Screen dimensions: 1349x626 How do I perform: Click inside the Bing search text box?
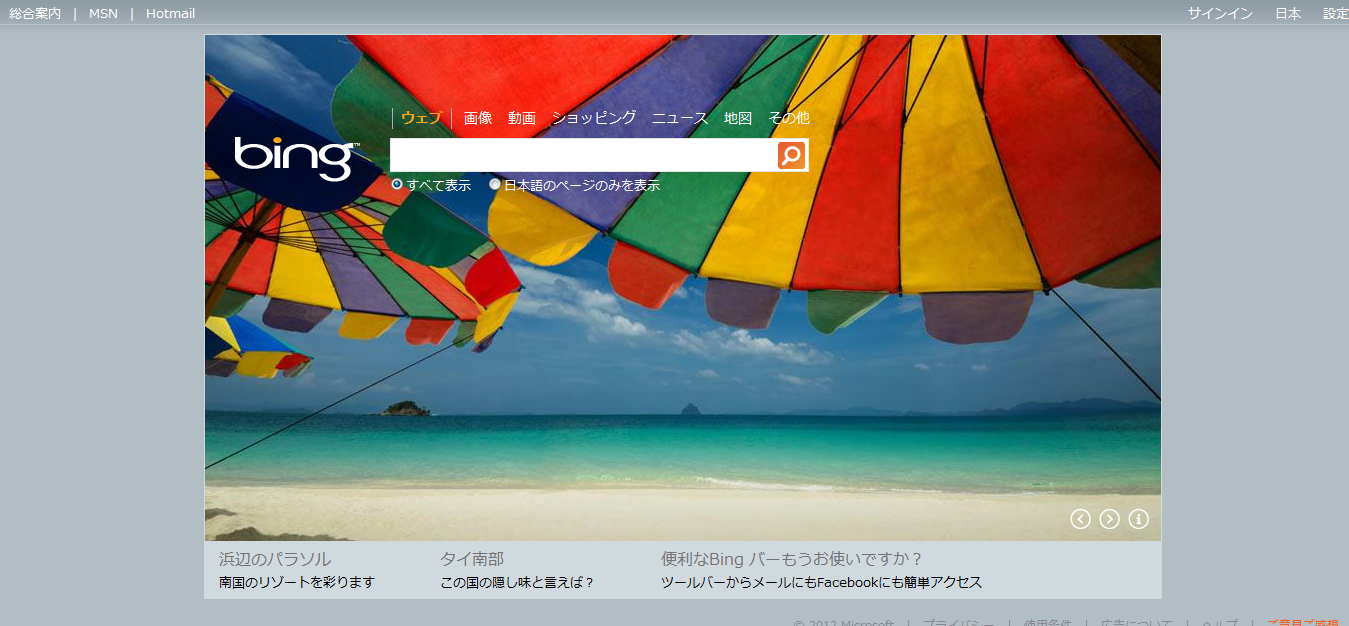tap(582, 155)
